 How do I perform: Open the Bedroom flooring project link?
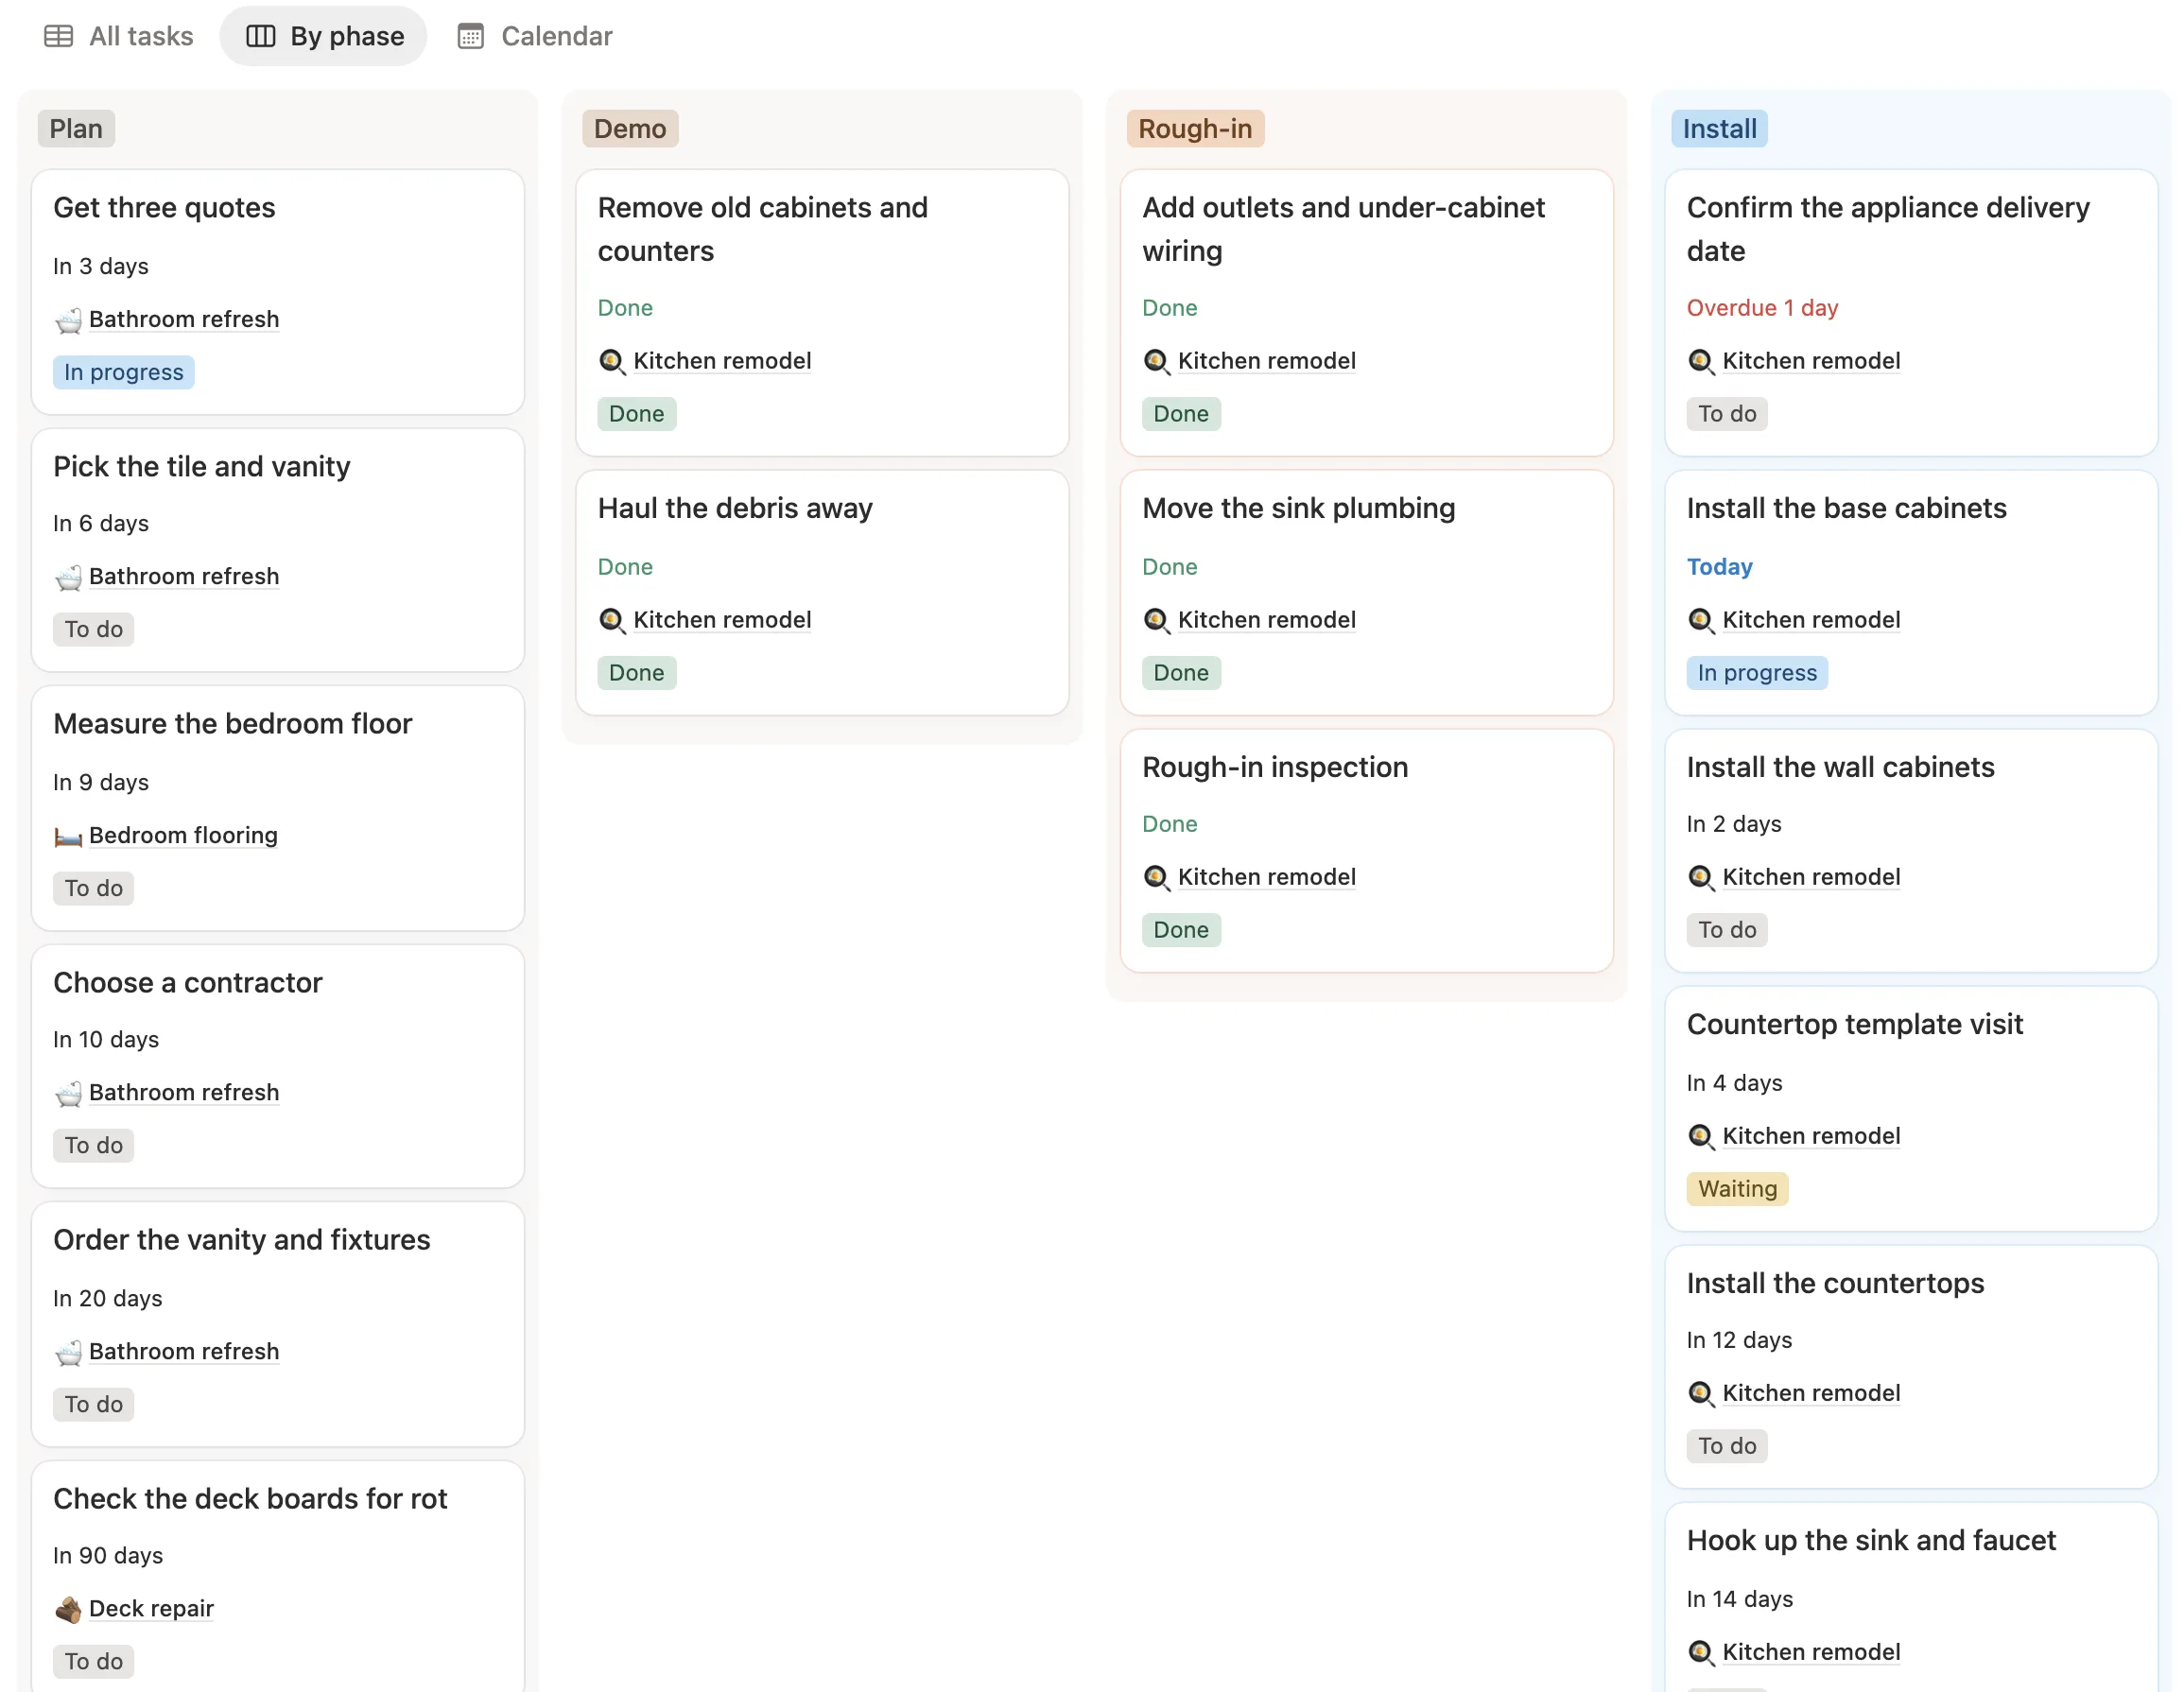click(x=183, y=836)
